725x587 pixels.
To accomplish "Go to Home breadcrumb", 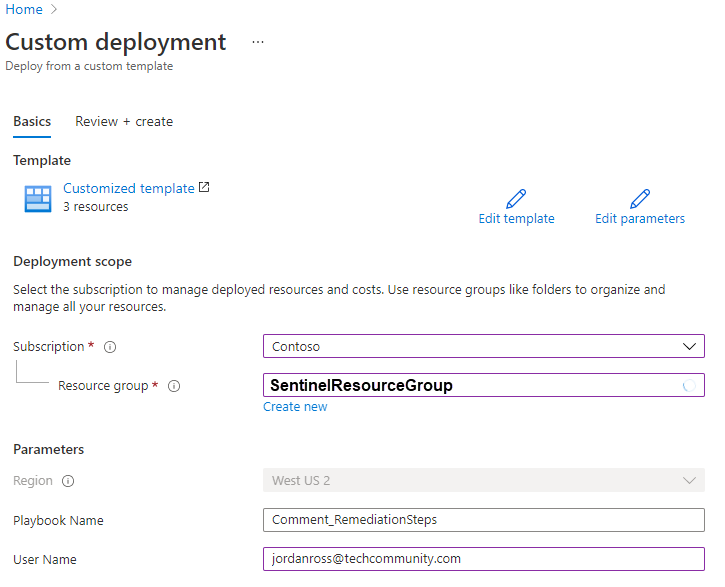I will click(x=24, y=10).
